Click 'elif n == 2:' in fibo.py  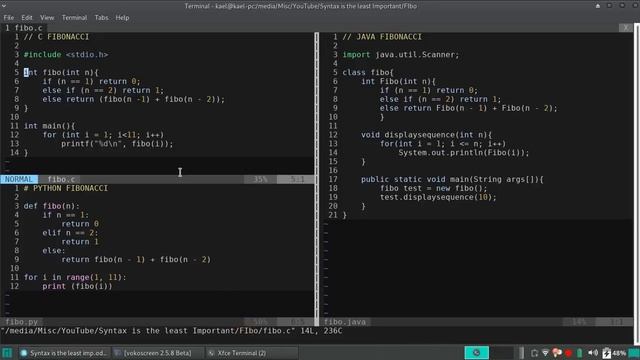pos(70,233)
